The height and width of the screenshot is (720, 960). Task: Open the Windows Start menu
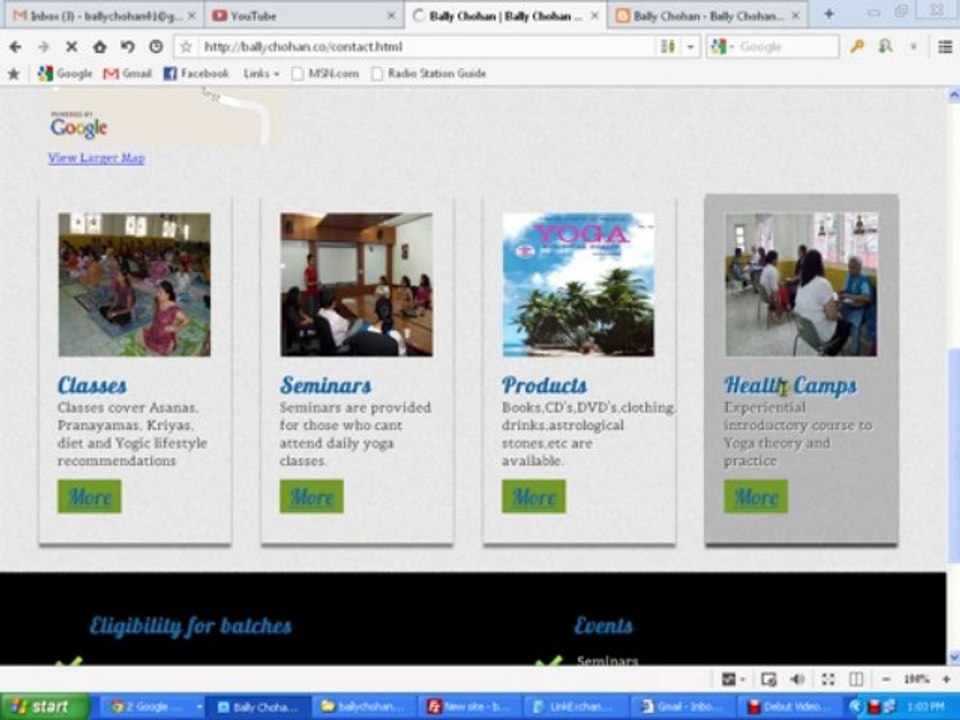tap(45, 707)
